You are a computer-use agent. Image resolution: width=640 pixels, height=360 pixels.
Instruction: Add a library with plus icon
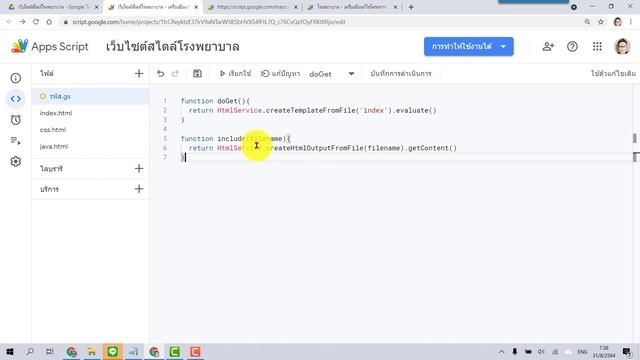pyautogui.click(x=139, y=168)
